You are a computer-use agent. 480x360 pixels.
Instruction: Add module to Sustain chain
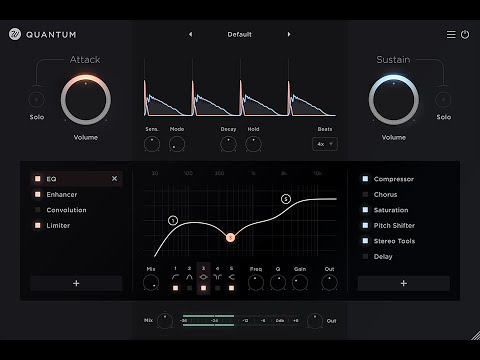(x=404, y=283)
